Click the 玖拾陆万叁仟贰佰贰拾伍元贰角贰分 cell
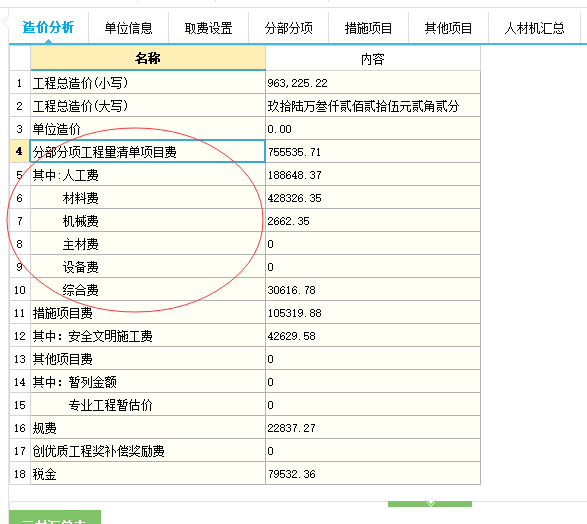Image resolution: width=587 pixels, height=524 pixels. pos(373,106)
